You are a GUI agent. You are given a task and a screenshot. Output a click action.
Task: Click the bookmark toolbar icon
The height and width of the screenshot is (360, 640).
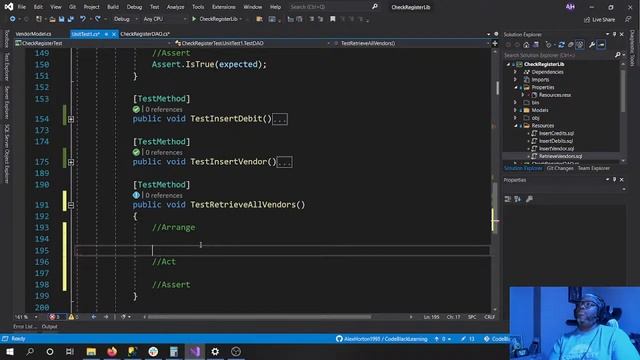333,19
